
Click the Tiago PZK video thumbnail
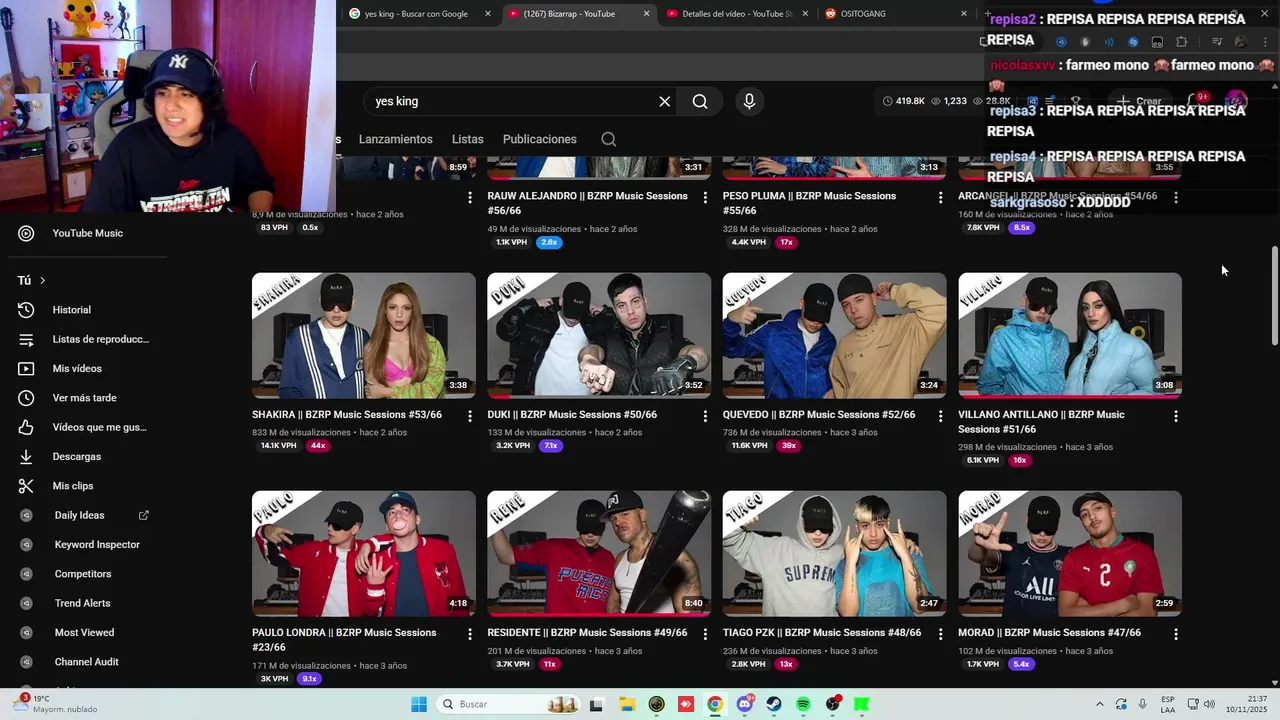tap(834, 553)
